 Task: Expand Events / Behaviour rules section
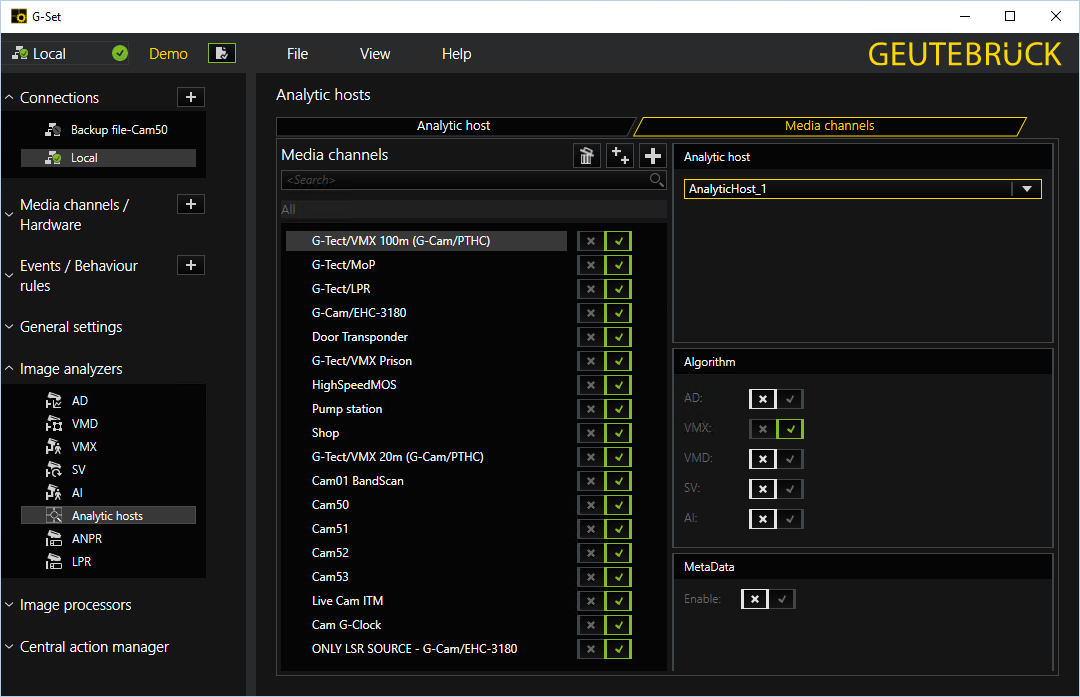click(9, 275)
